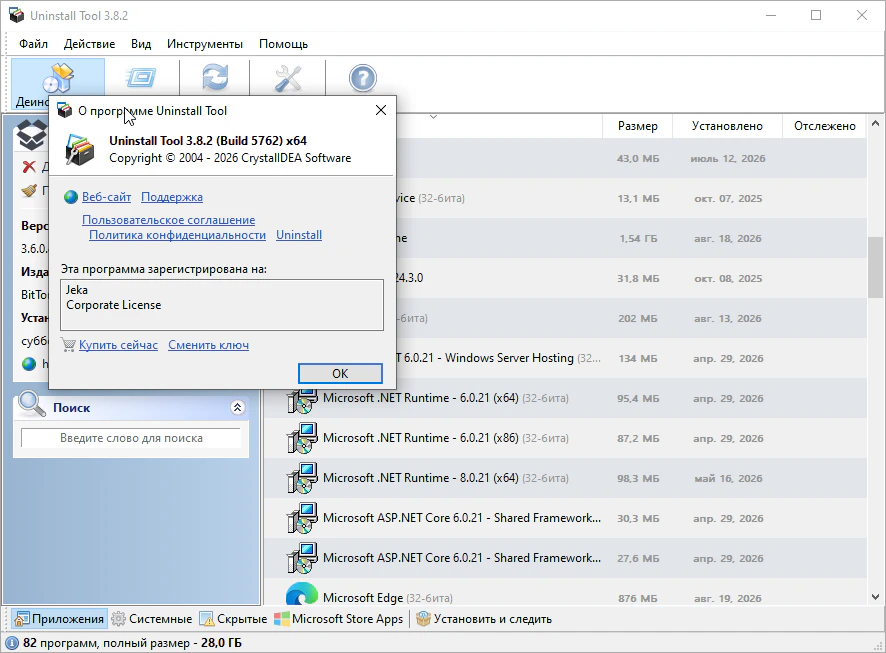Click the magnifier icon in Поиск panel
886x653 pixels.
pyautogui.click(x=32, y=404)
